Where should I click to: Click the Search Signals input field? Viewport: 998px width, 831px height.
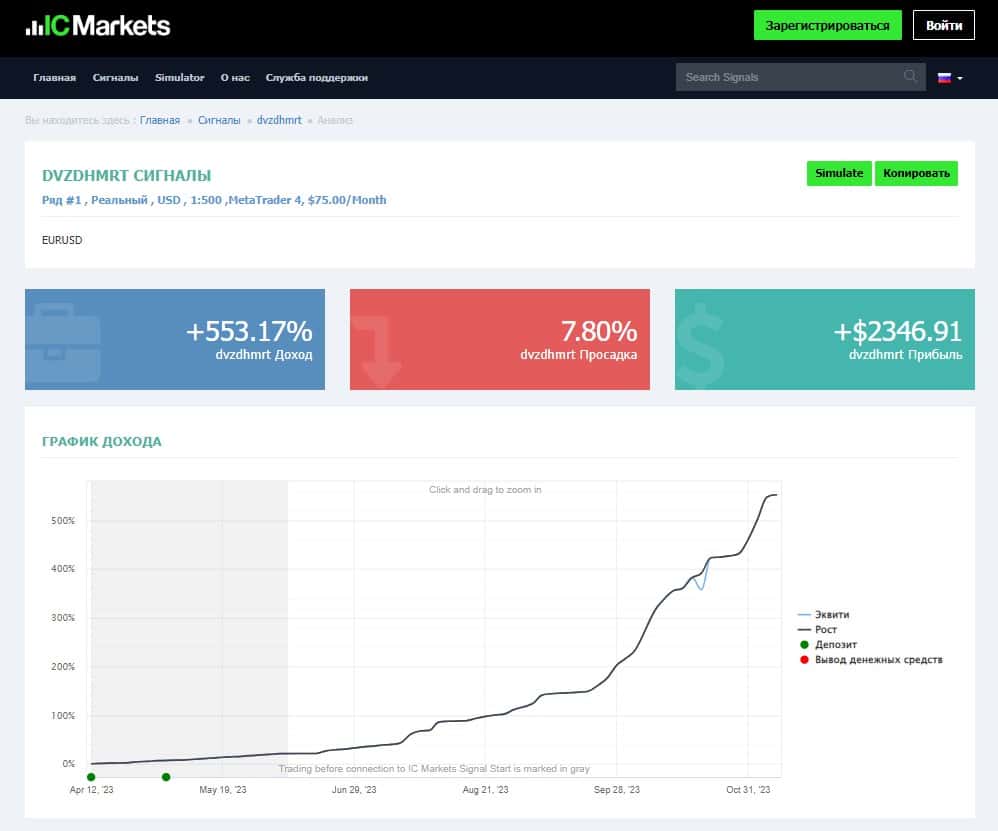pyautogui.click(x=789, y=77)
